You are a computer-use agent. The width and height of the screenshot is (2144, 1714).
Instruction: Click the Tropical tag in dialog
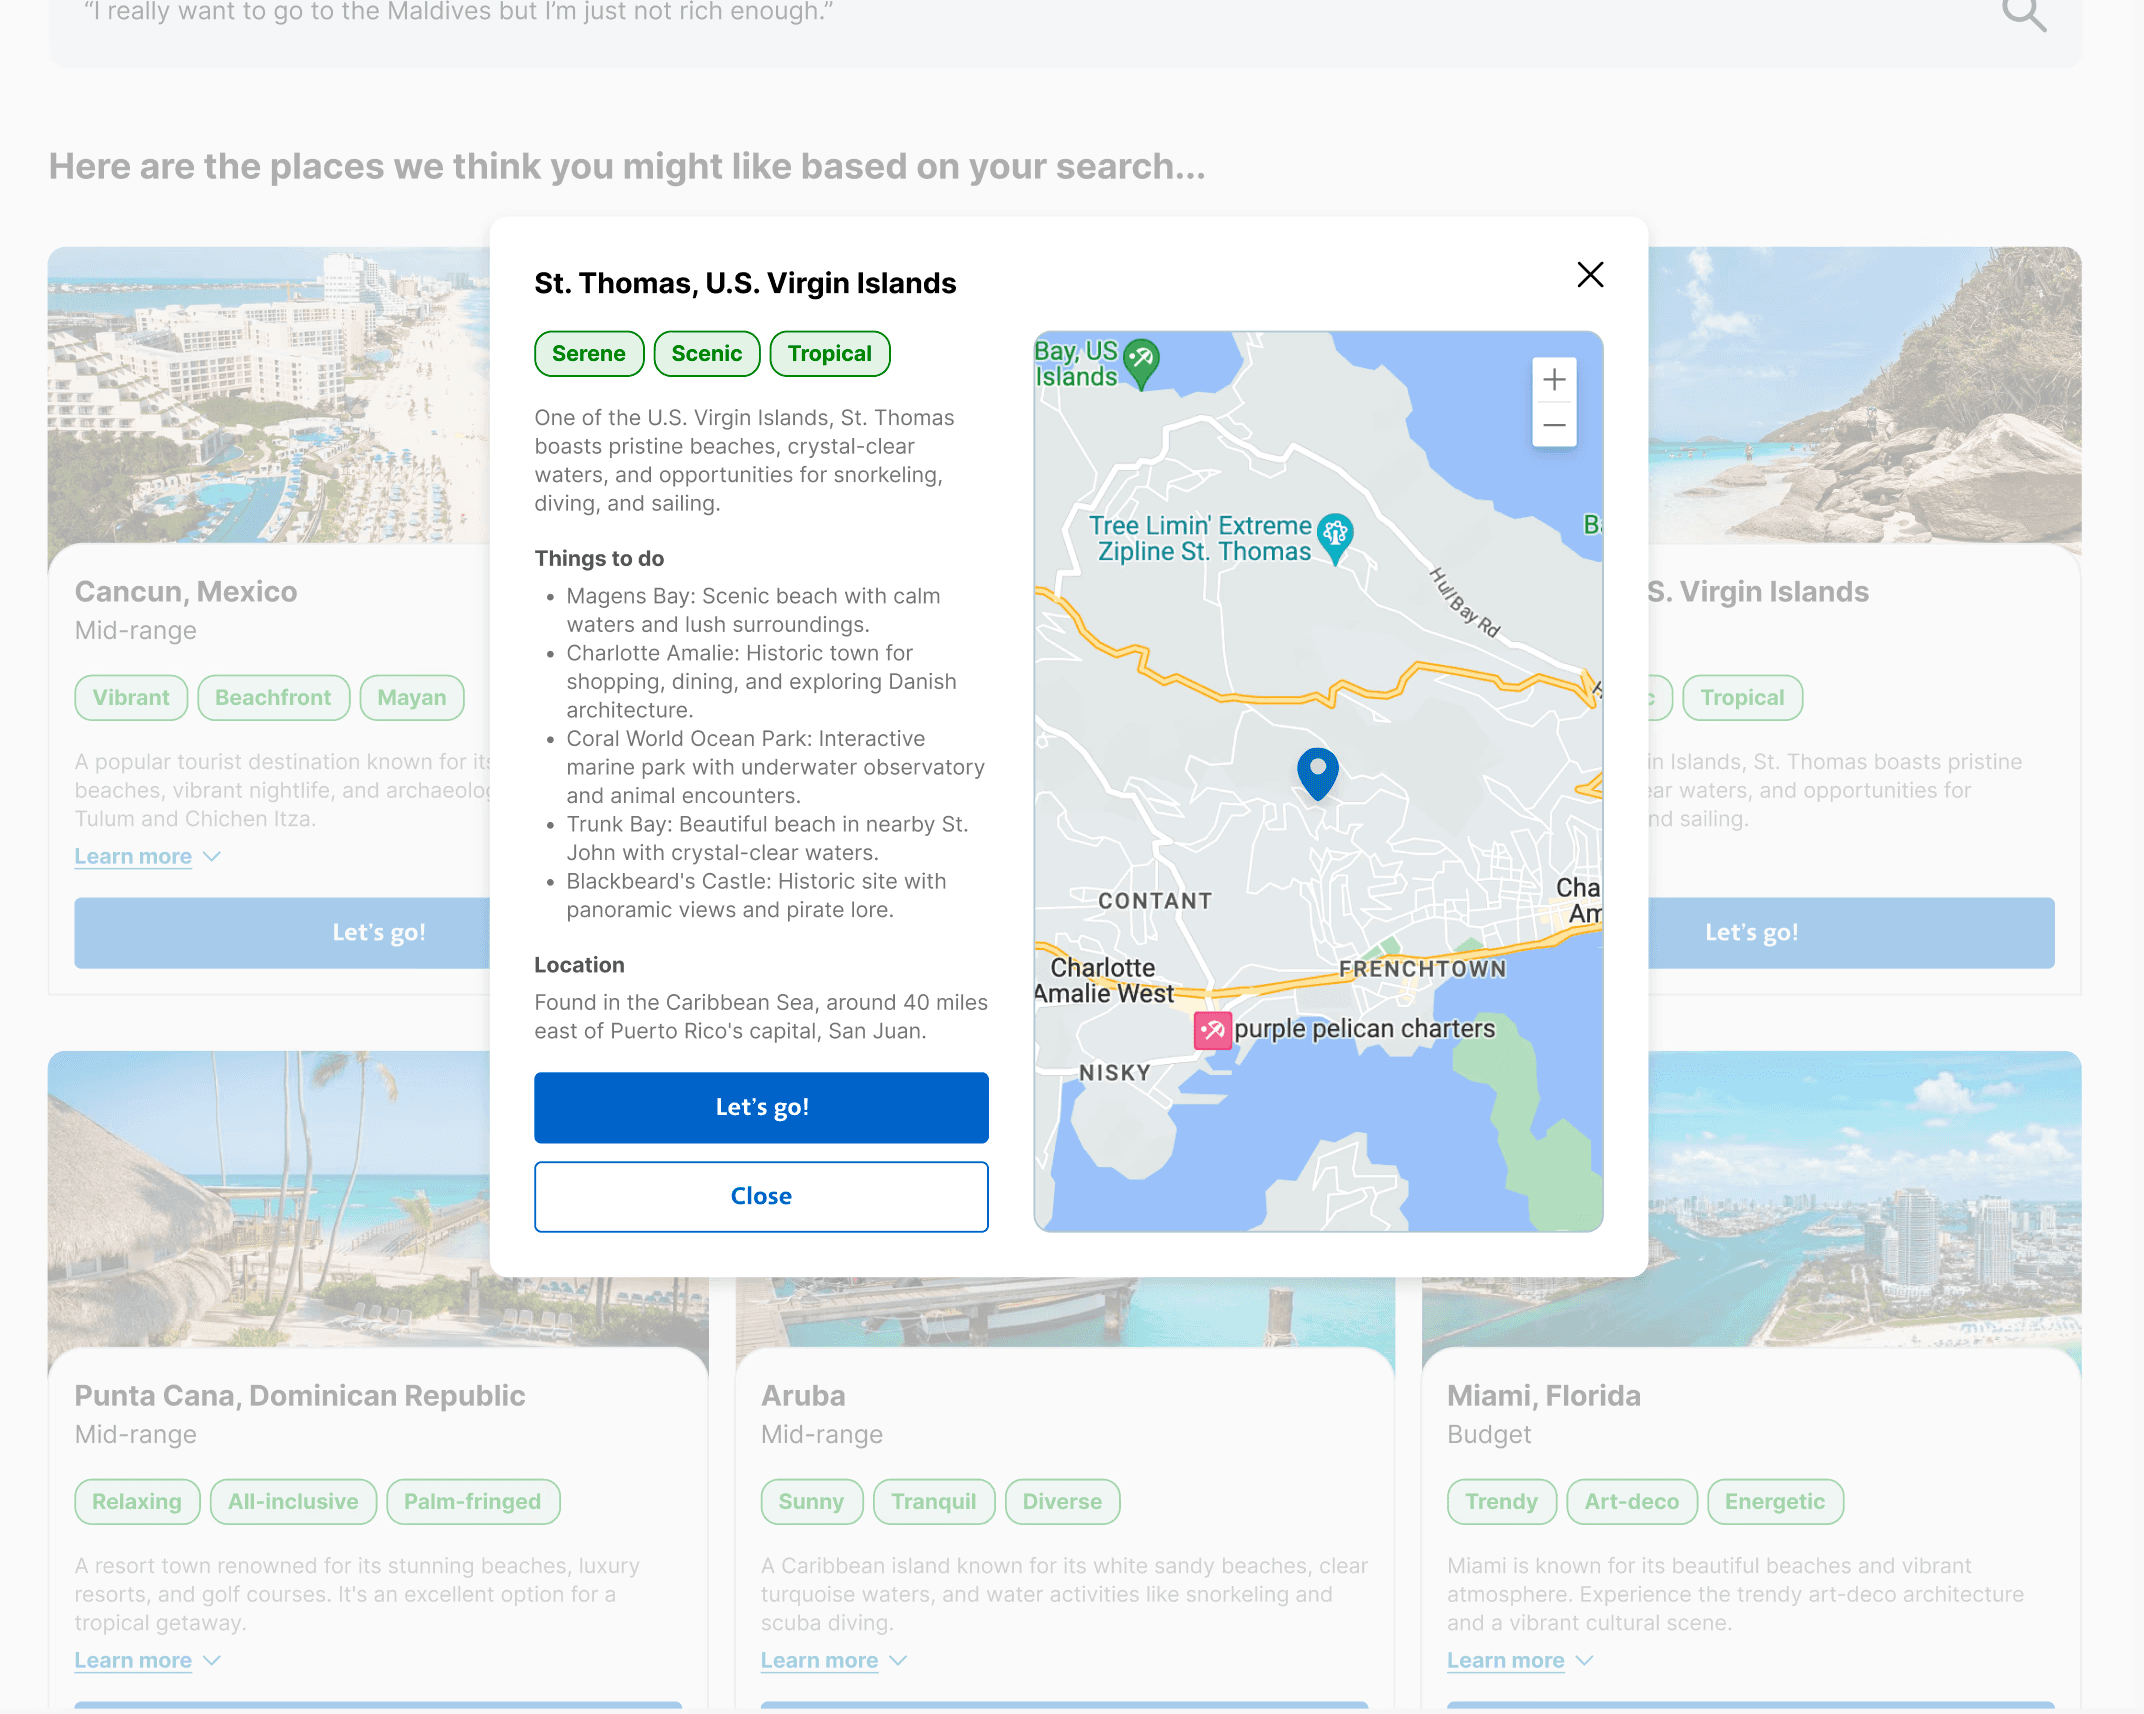[x=829, y=354]
